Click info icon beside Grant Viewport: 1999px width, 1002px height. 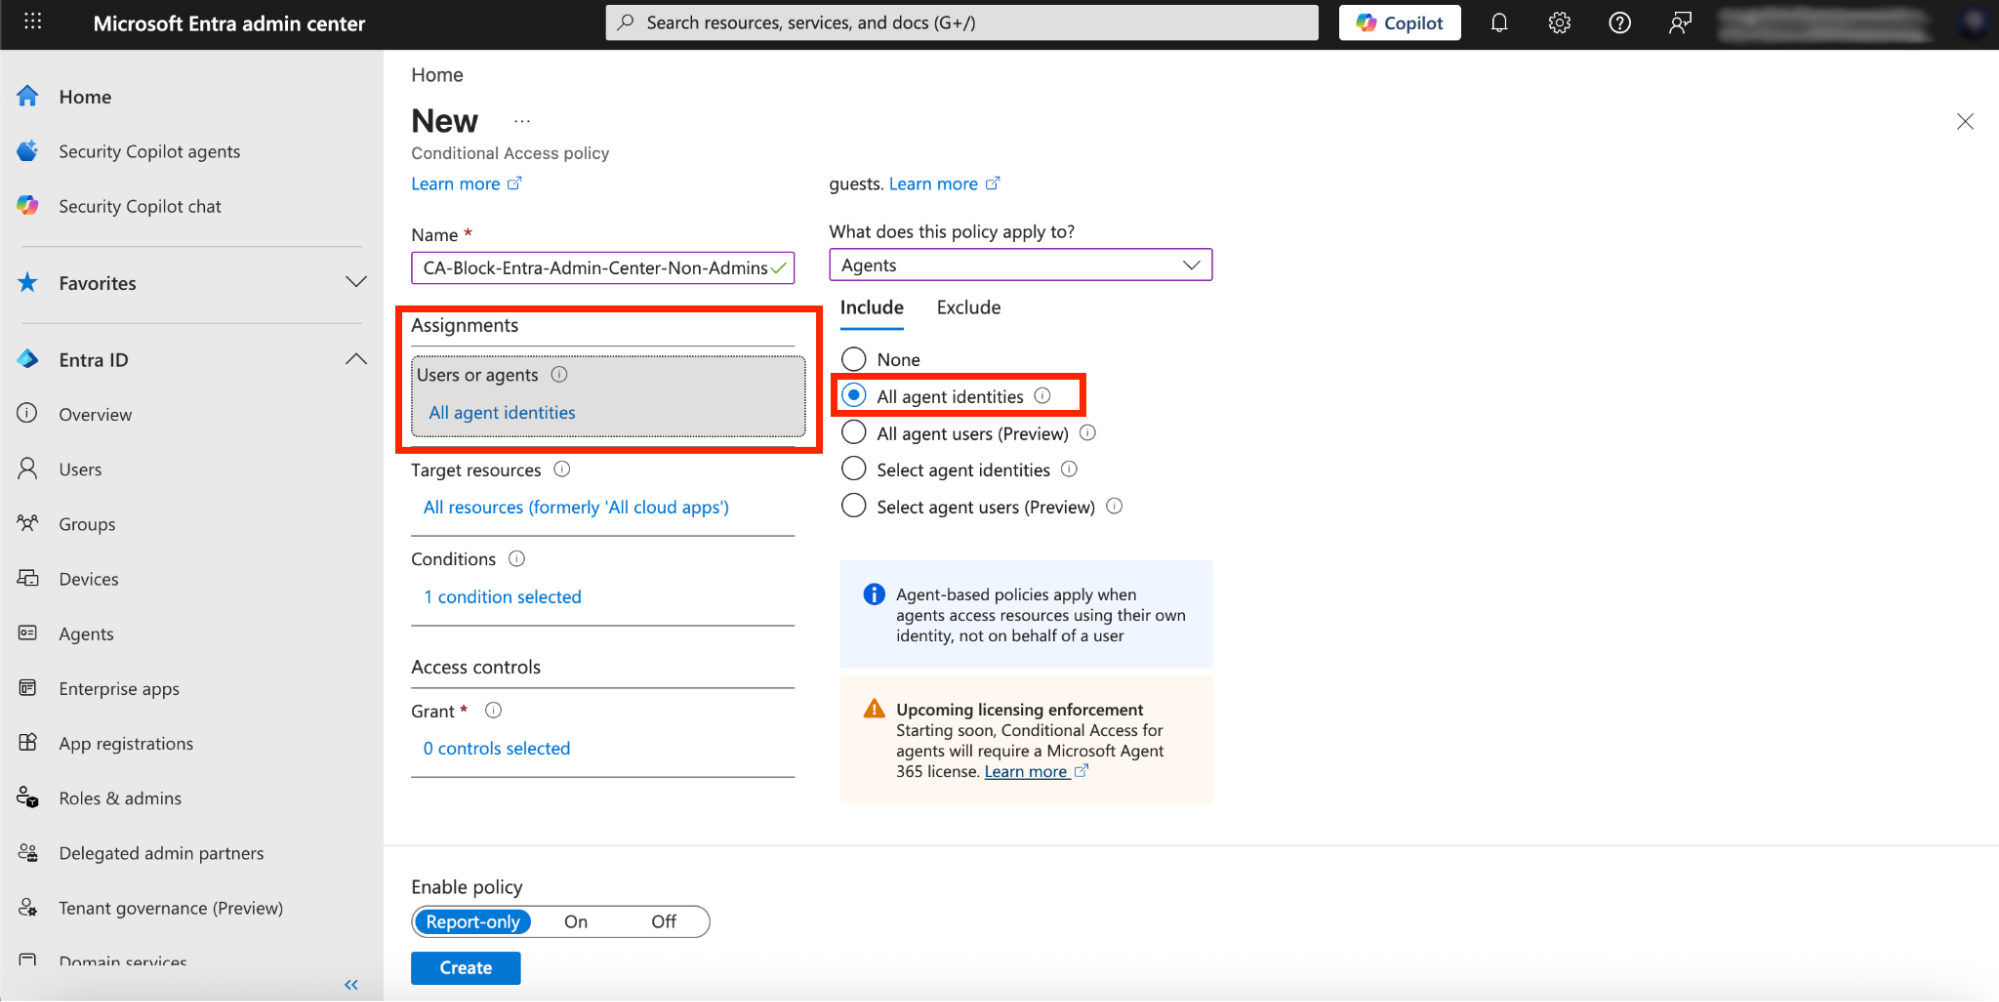[x=493, y=710]
